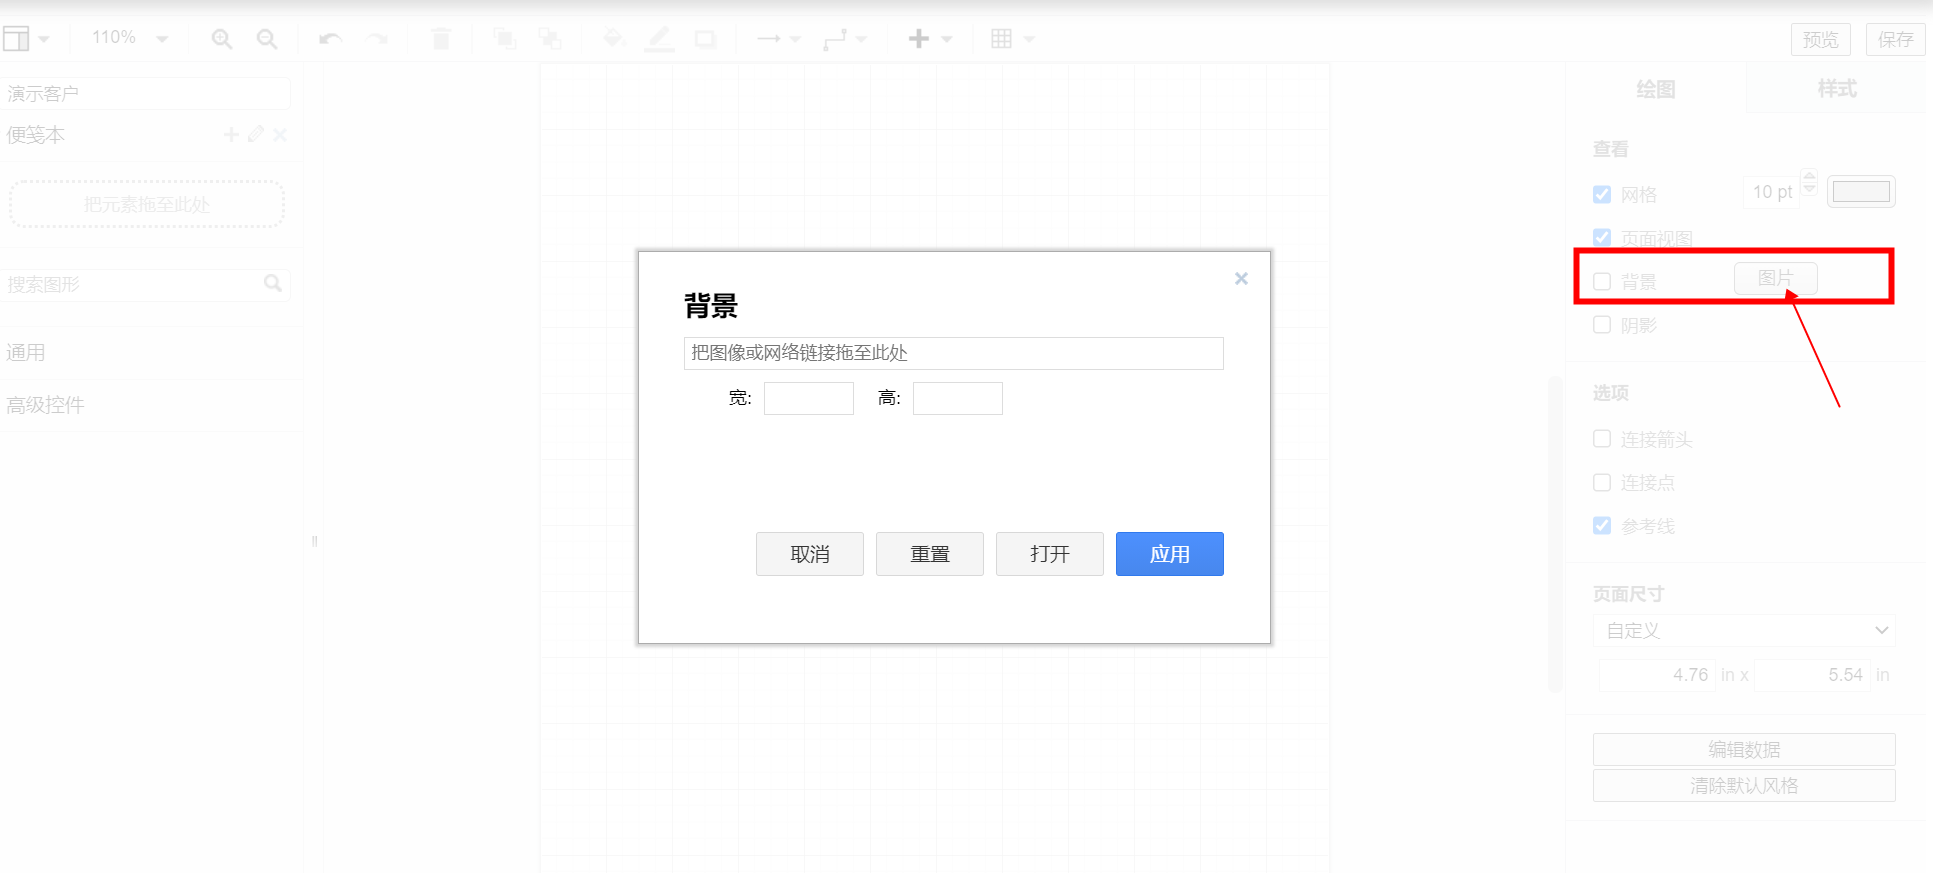Click the zoom out magnifier icon
Image resolution: width=1933 pixels, height=873 pixels.
[266, 39]
